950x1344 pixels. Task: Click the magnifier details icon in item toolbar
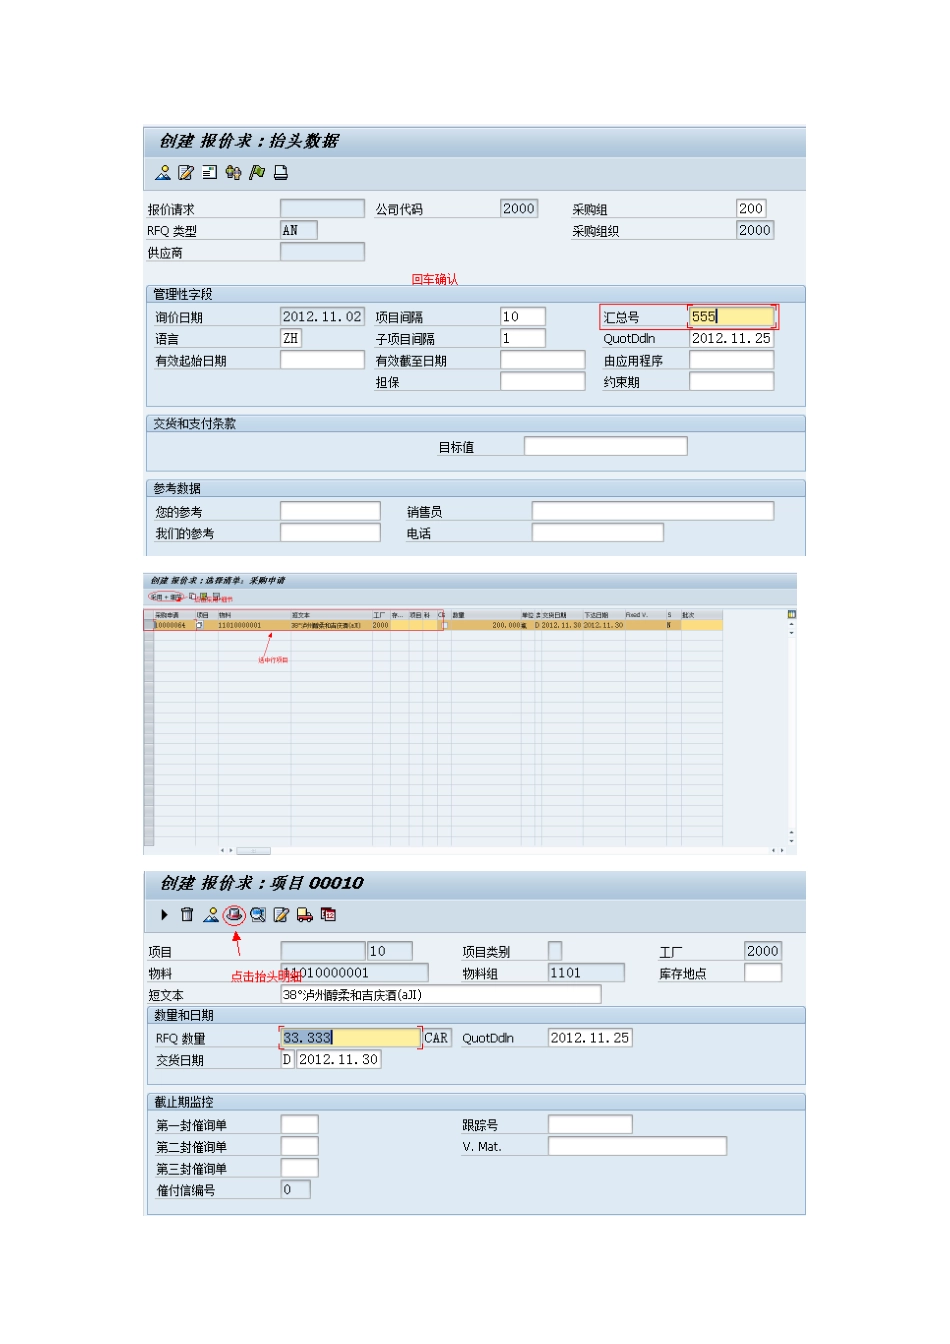[x=258, y=915]
